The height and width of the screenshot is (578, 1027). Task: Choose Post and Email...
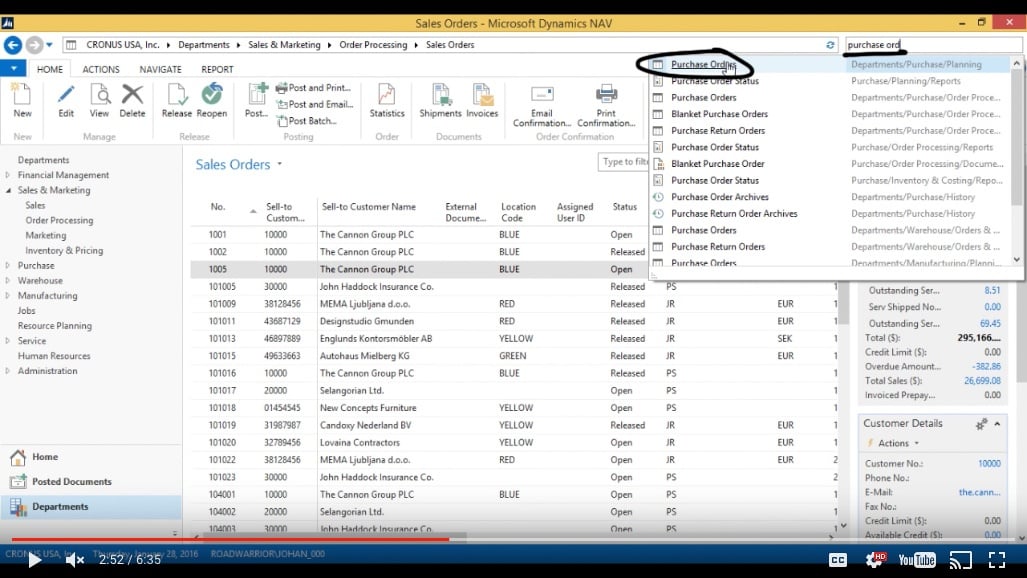click(315, 104)
